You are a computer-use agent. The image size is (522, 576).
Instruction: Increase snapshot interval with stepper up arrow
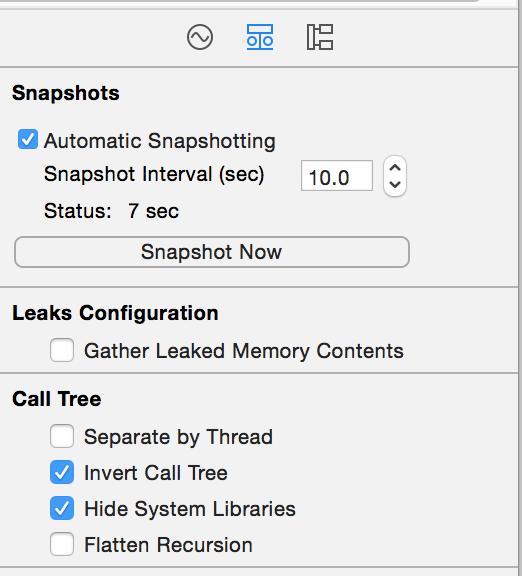(395, 168)
